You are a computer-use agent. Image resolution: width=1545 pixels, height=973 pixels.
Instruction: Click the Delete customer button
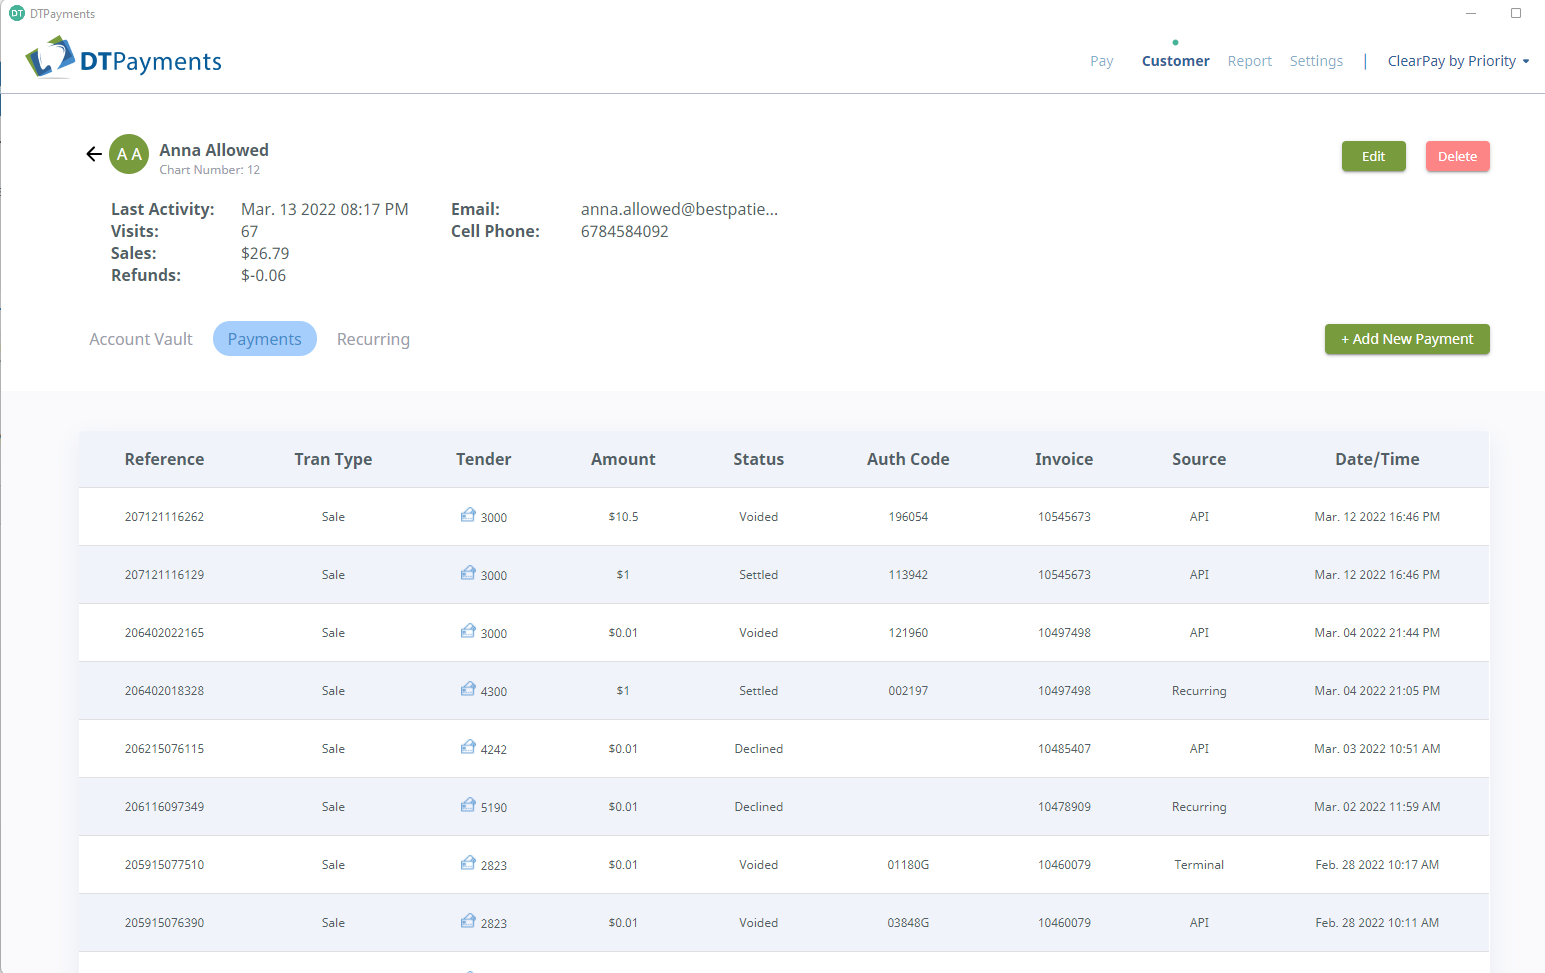tap(1458, 156)
